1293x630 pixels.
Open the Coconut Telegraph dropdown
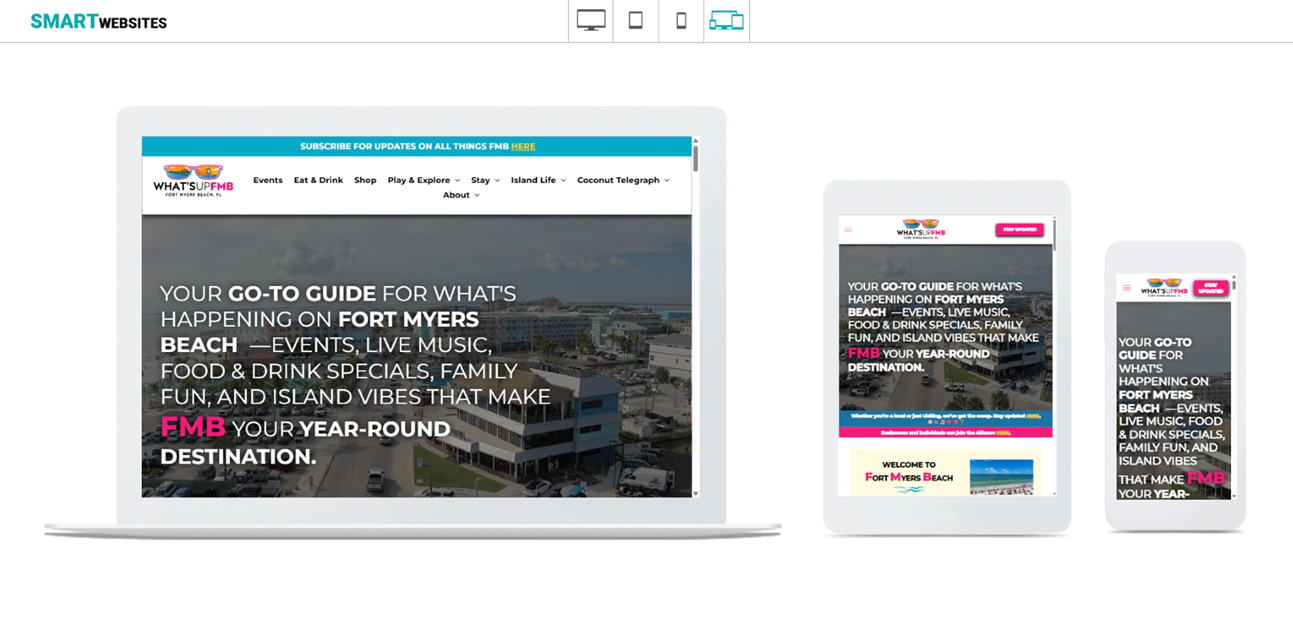click(x=618, y=180)
